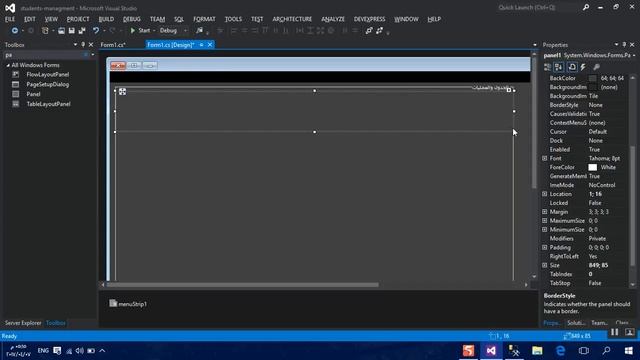Select PageSetupDialog in the Toolbox
Screen dimensions: 640x360
[48, 84]
